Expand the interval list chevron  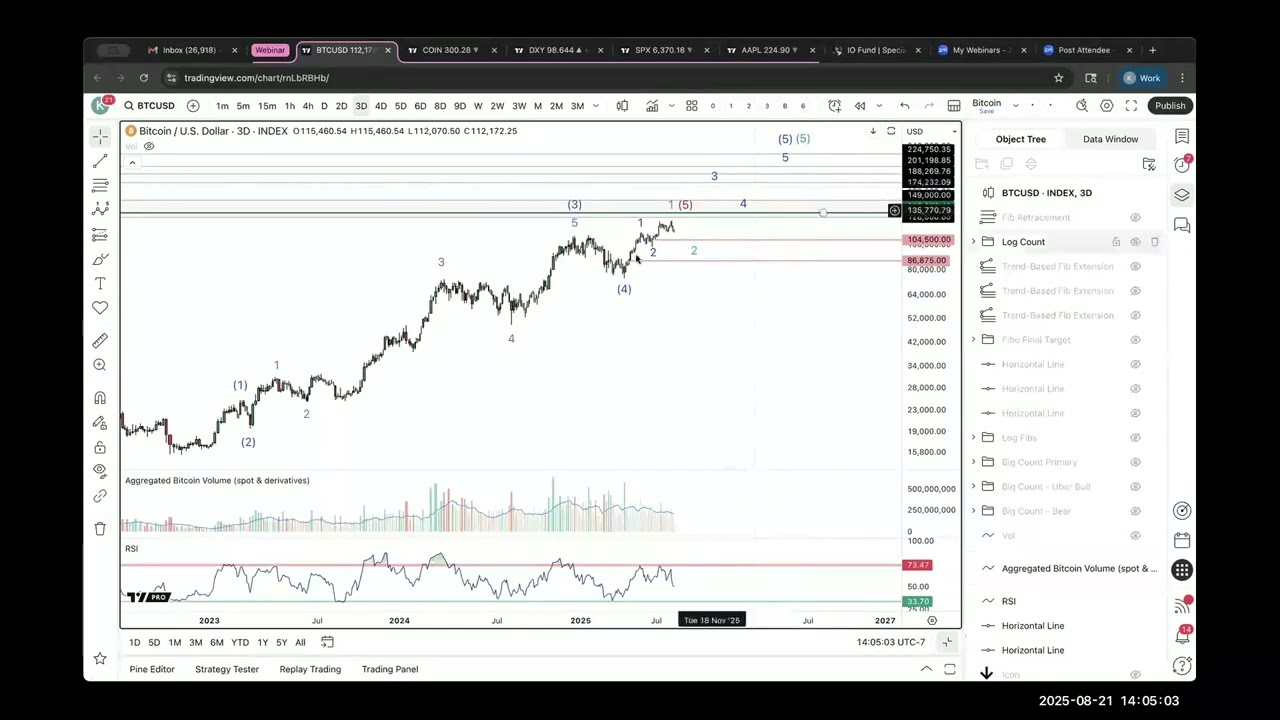[596, 106]
